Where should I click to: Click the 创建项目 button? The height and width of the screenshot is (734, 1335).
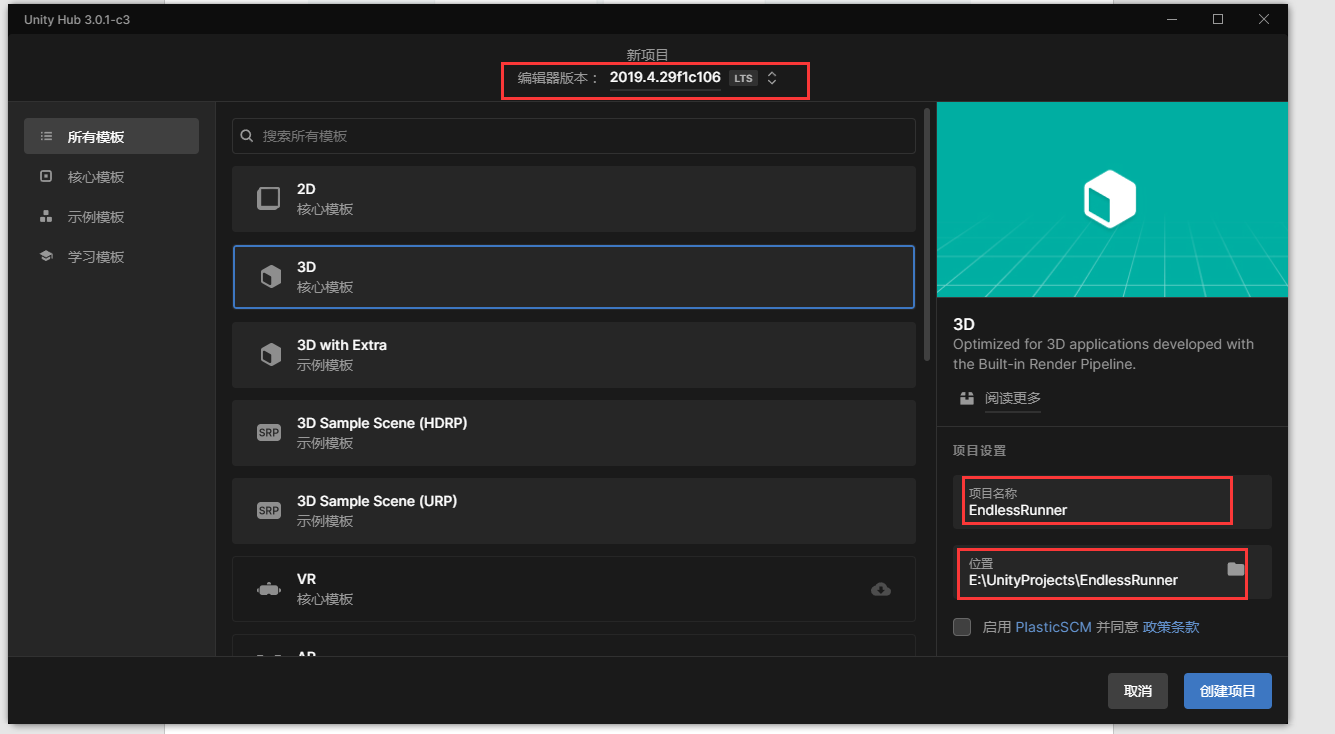pos(1228,691)
